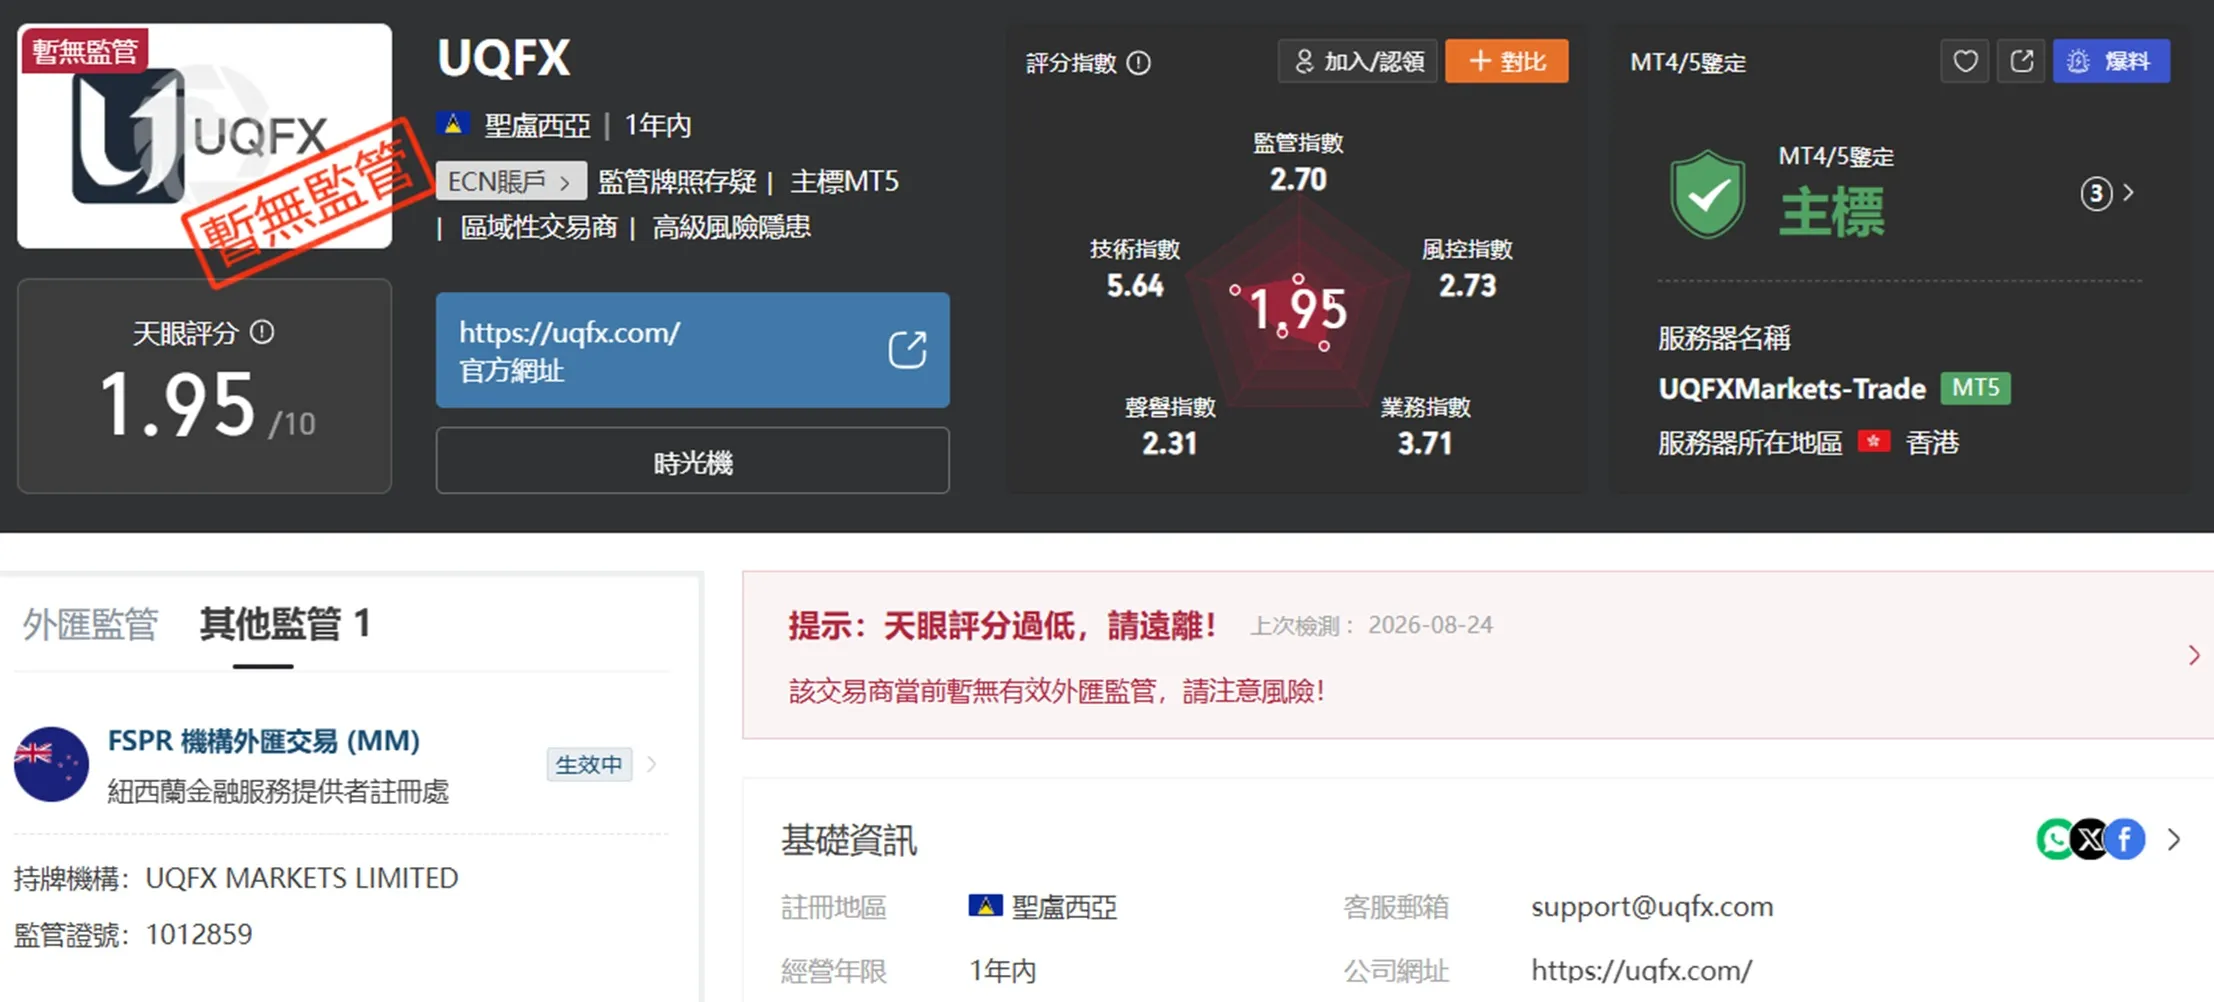Click the license number 1012859
This screenshot has width=2214, height=1002.
click(x=199, y=935)
